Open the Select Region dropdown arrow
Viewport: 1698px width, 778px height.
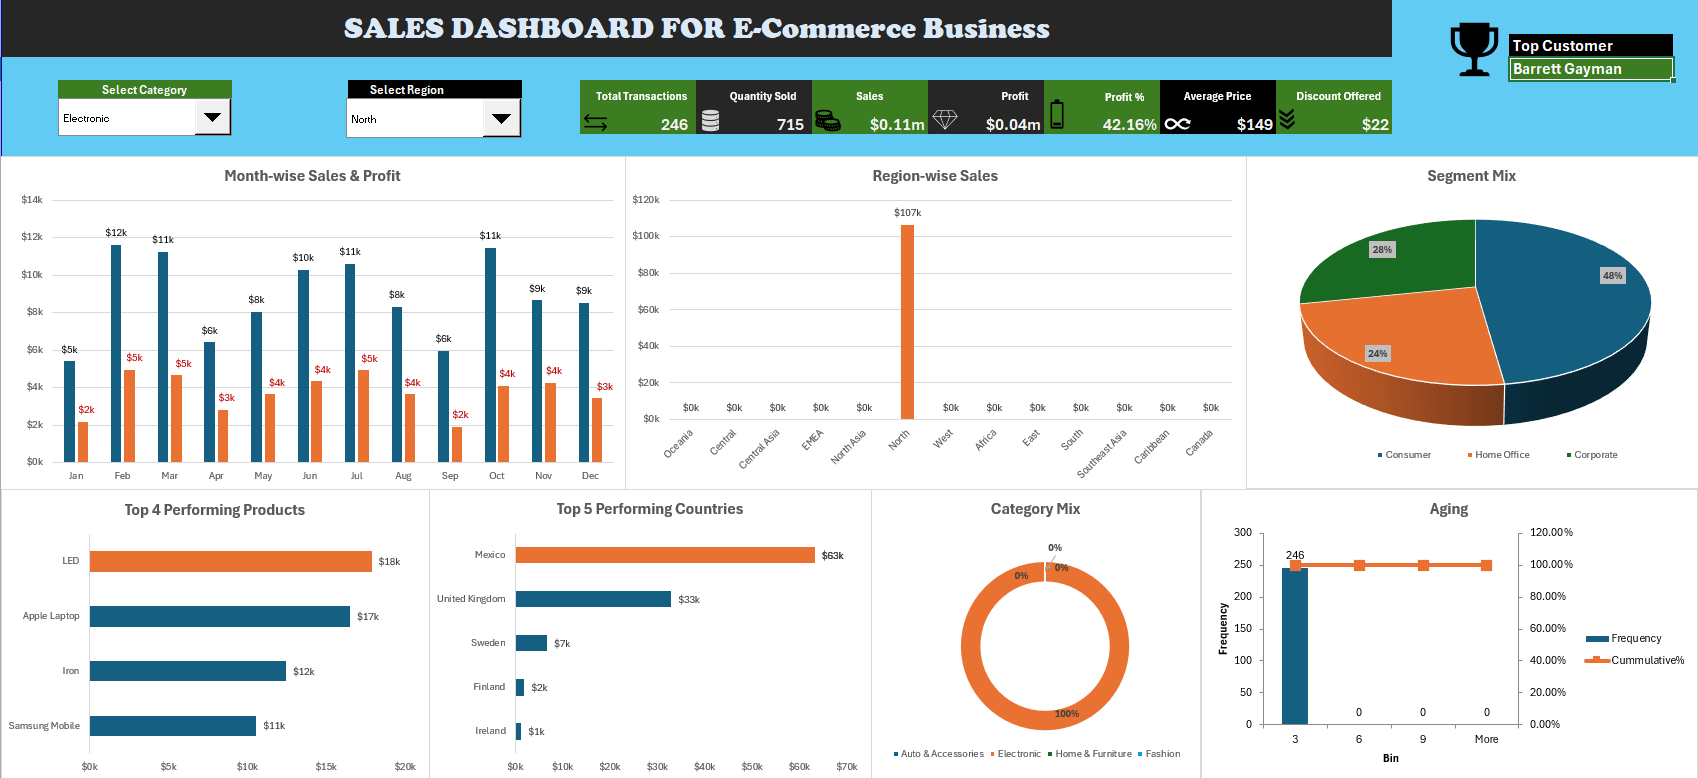tap(501, 118)
